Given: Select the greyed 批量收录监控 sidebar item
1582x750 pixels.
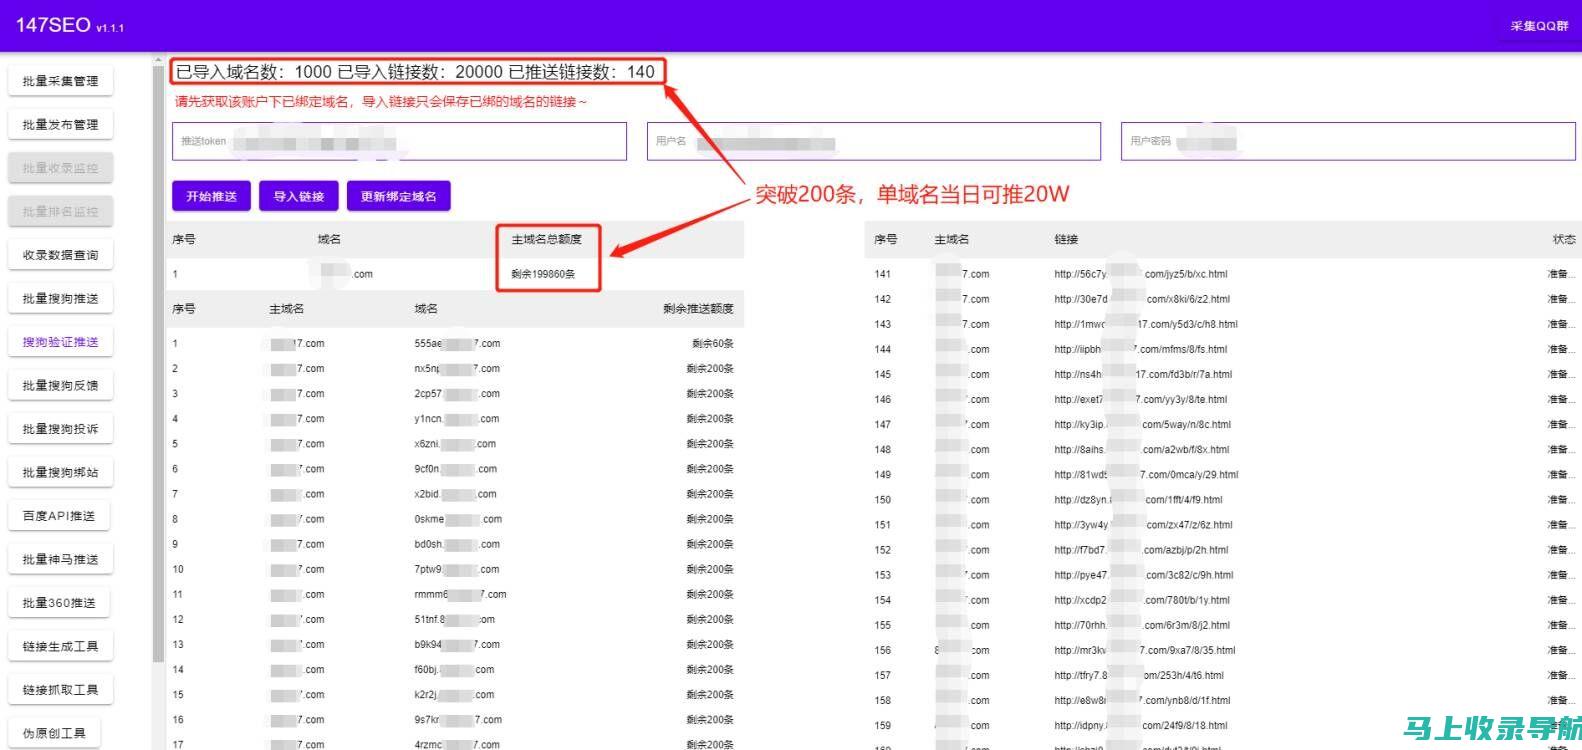Looking at the screenshot, I should pyautogui.click(x=60, y=168).
